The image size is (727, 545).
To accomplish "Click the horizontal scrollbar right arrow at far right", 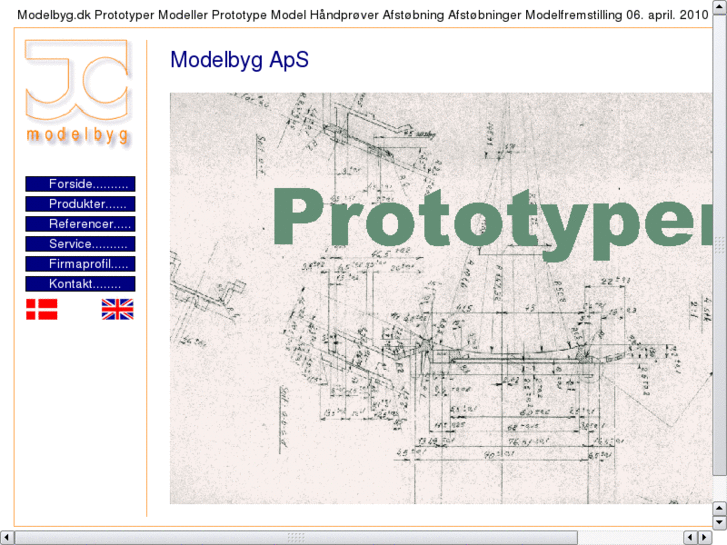I will point(705,538).
